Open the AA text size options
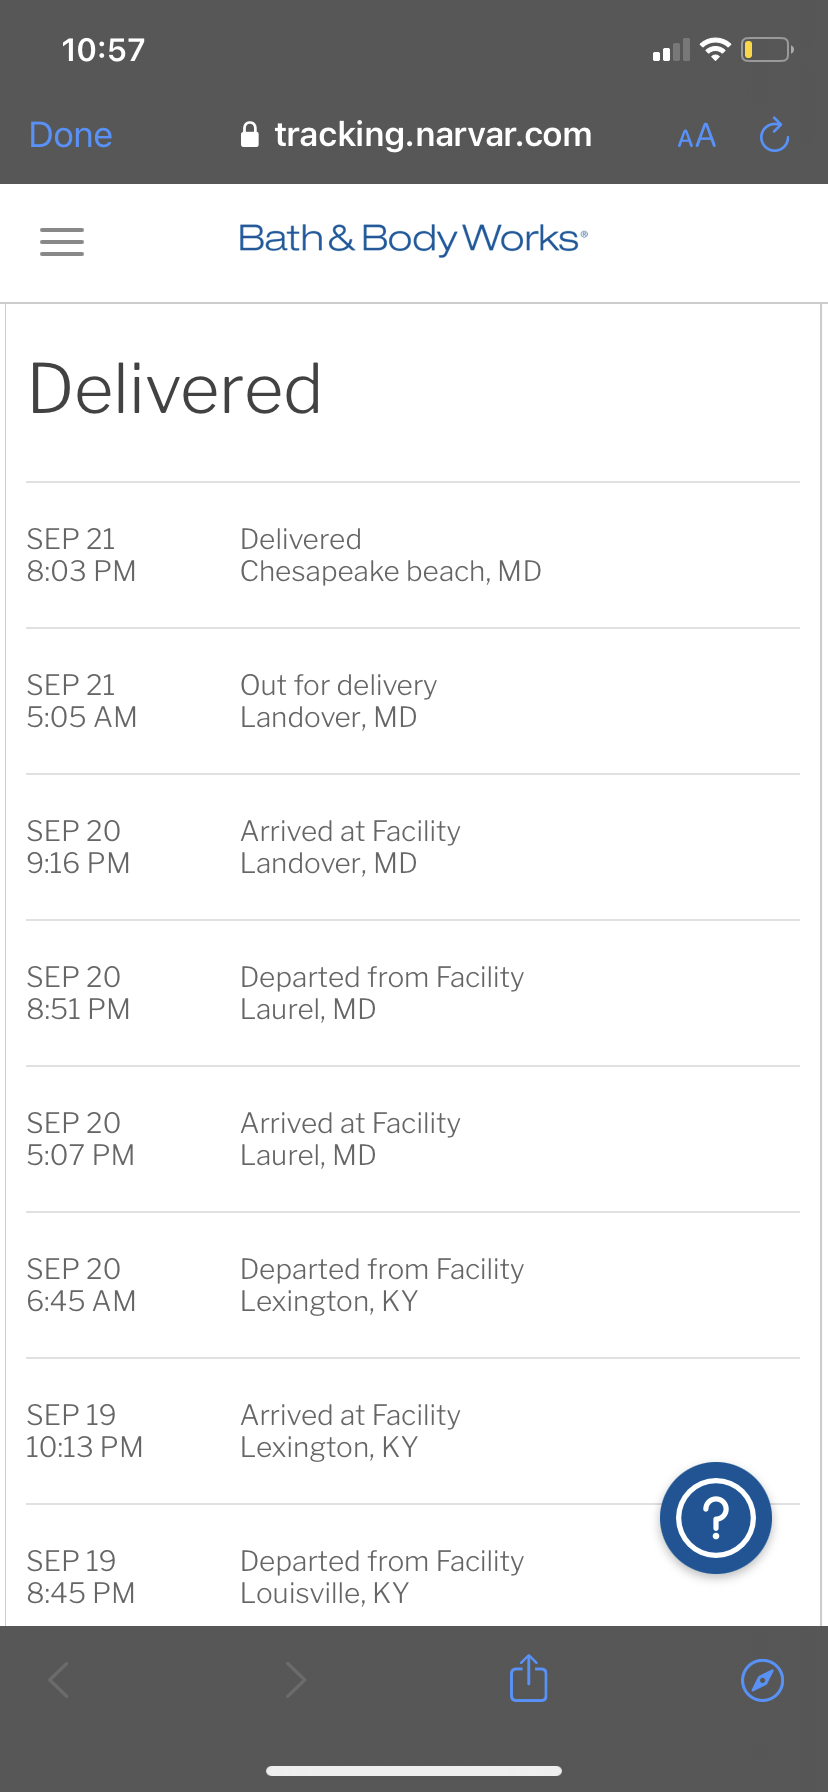 click(696, 136)
